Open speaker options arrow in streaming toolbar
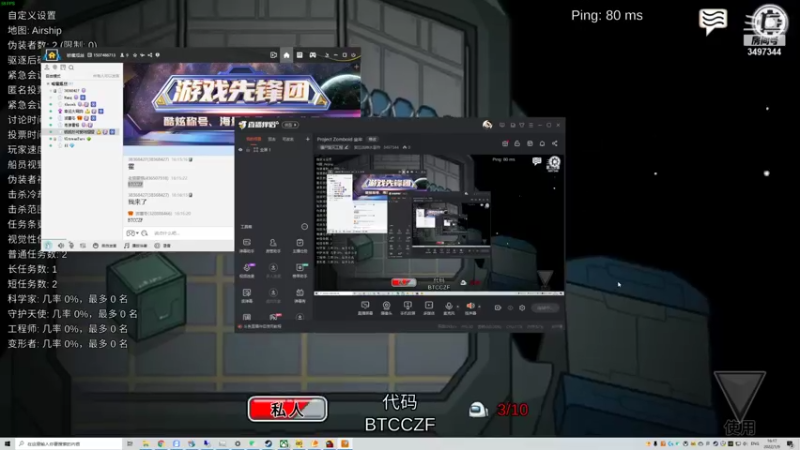 479,306
